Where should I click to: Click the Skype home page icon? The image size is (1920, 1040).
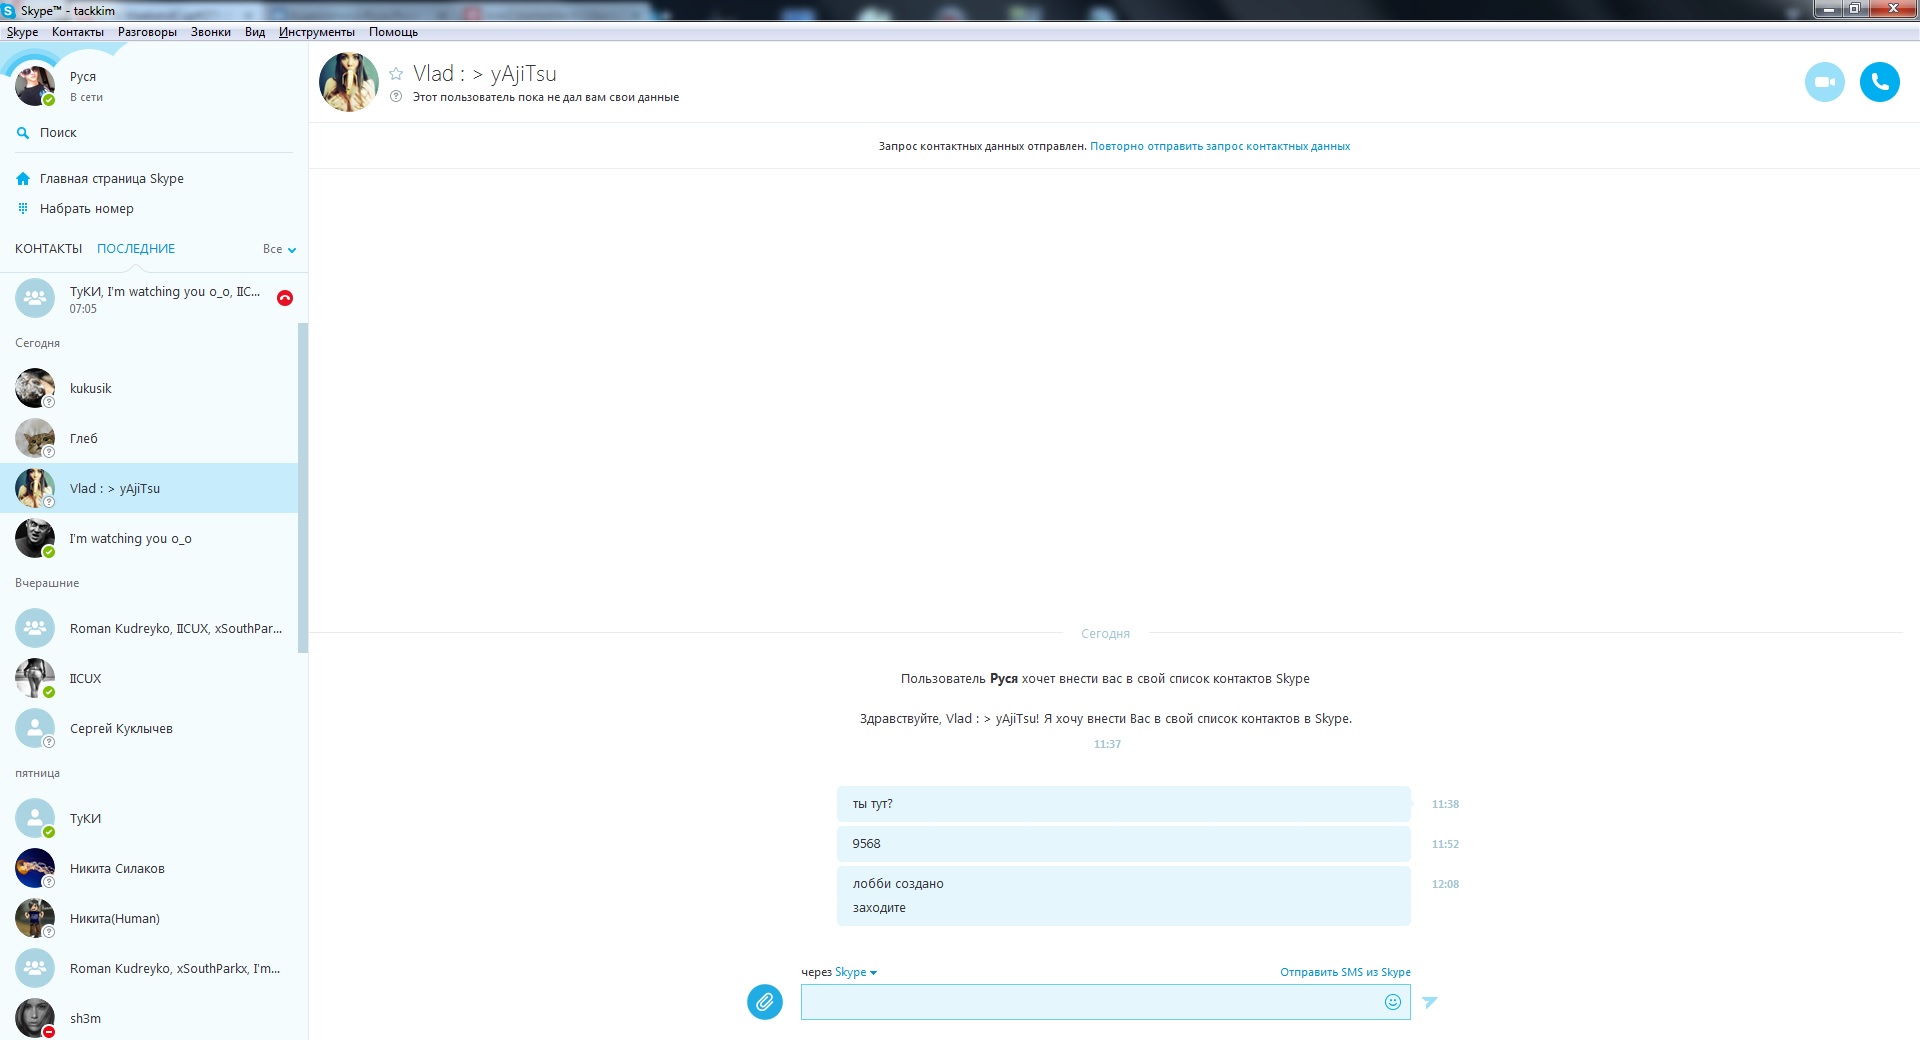point(23,179)
